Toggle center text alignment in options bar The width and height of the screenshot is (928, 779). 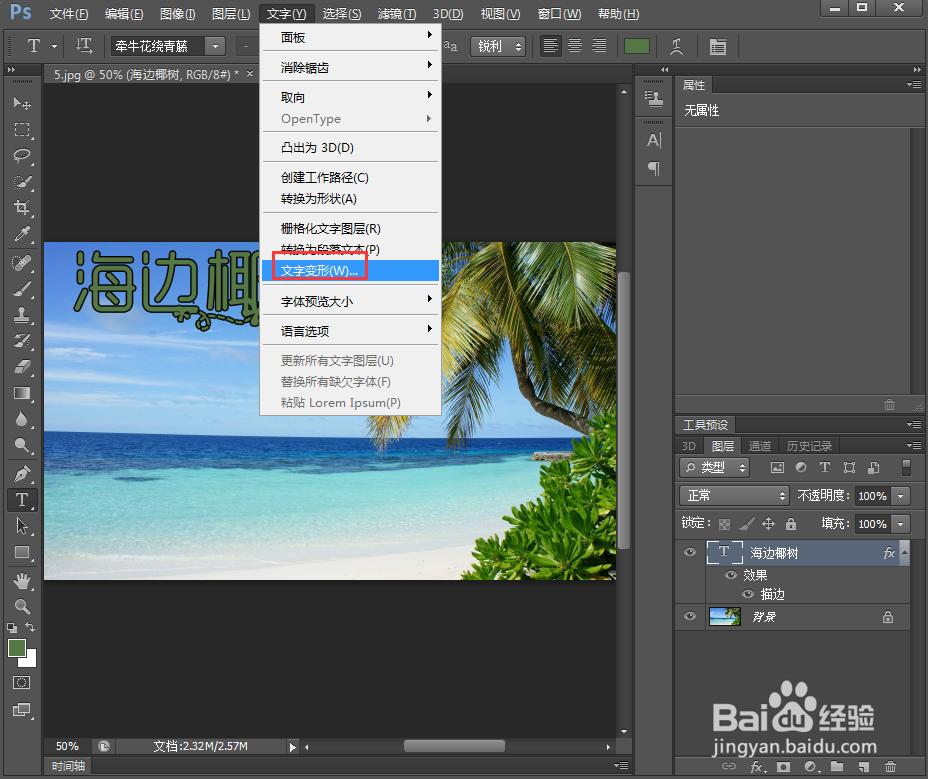(574, 46)
